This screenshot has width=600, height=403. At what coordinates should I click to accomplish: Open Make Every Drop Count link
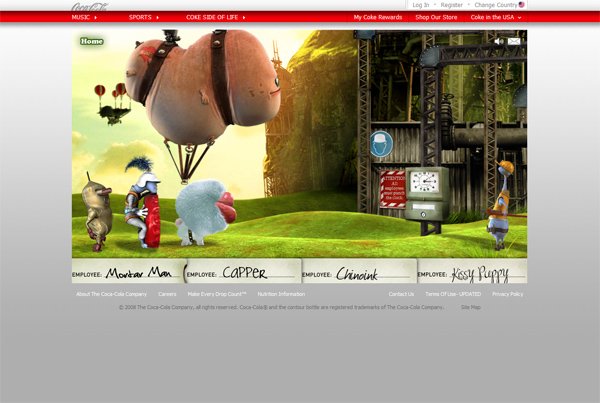tap(217, 294)
